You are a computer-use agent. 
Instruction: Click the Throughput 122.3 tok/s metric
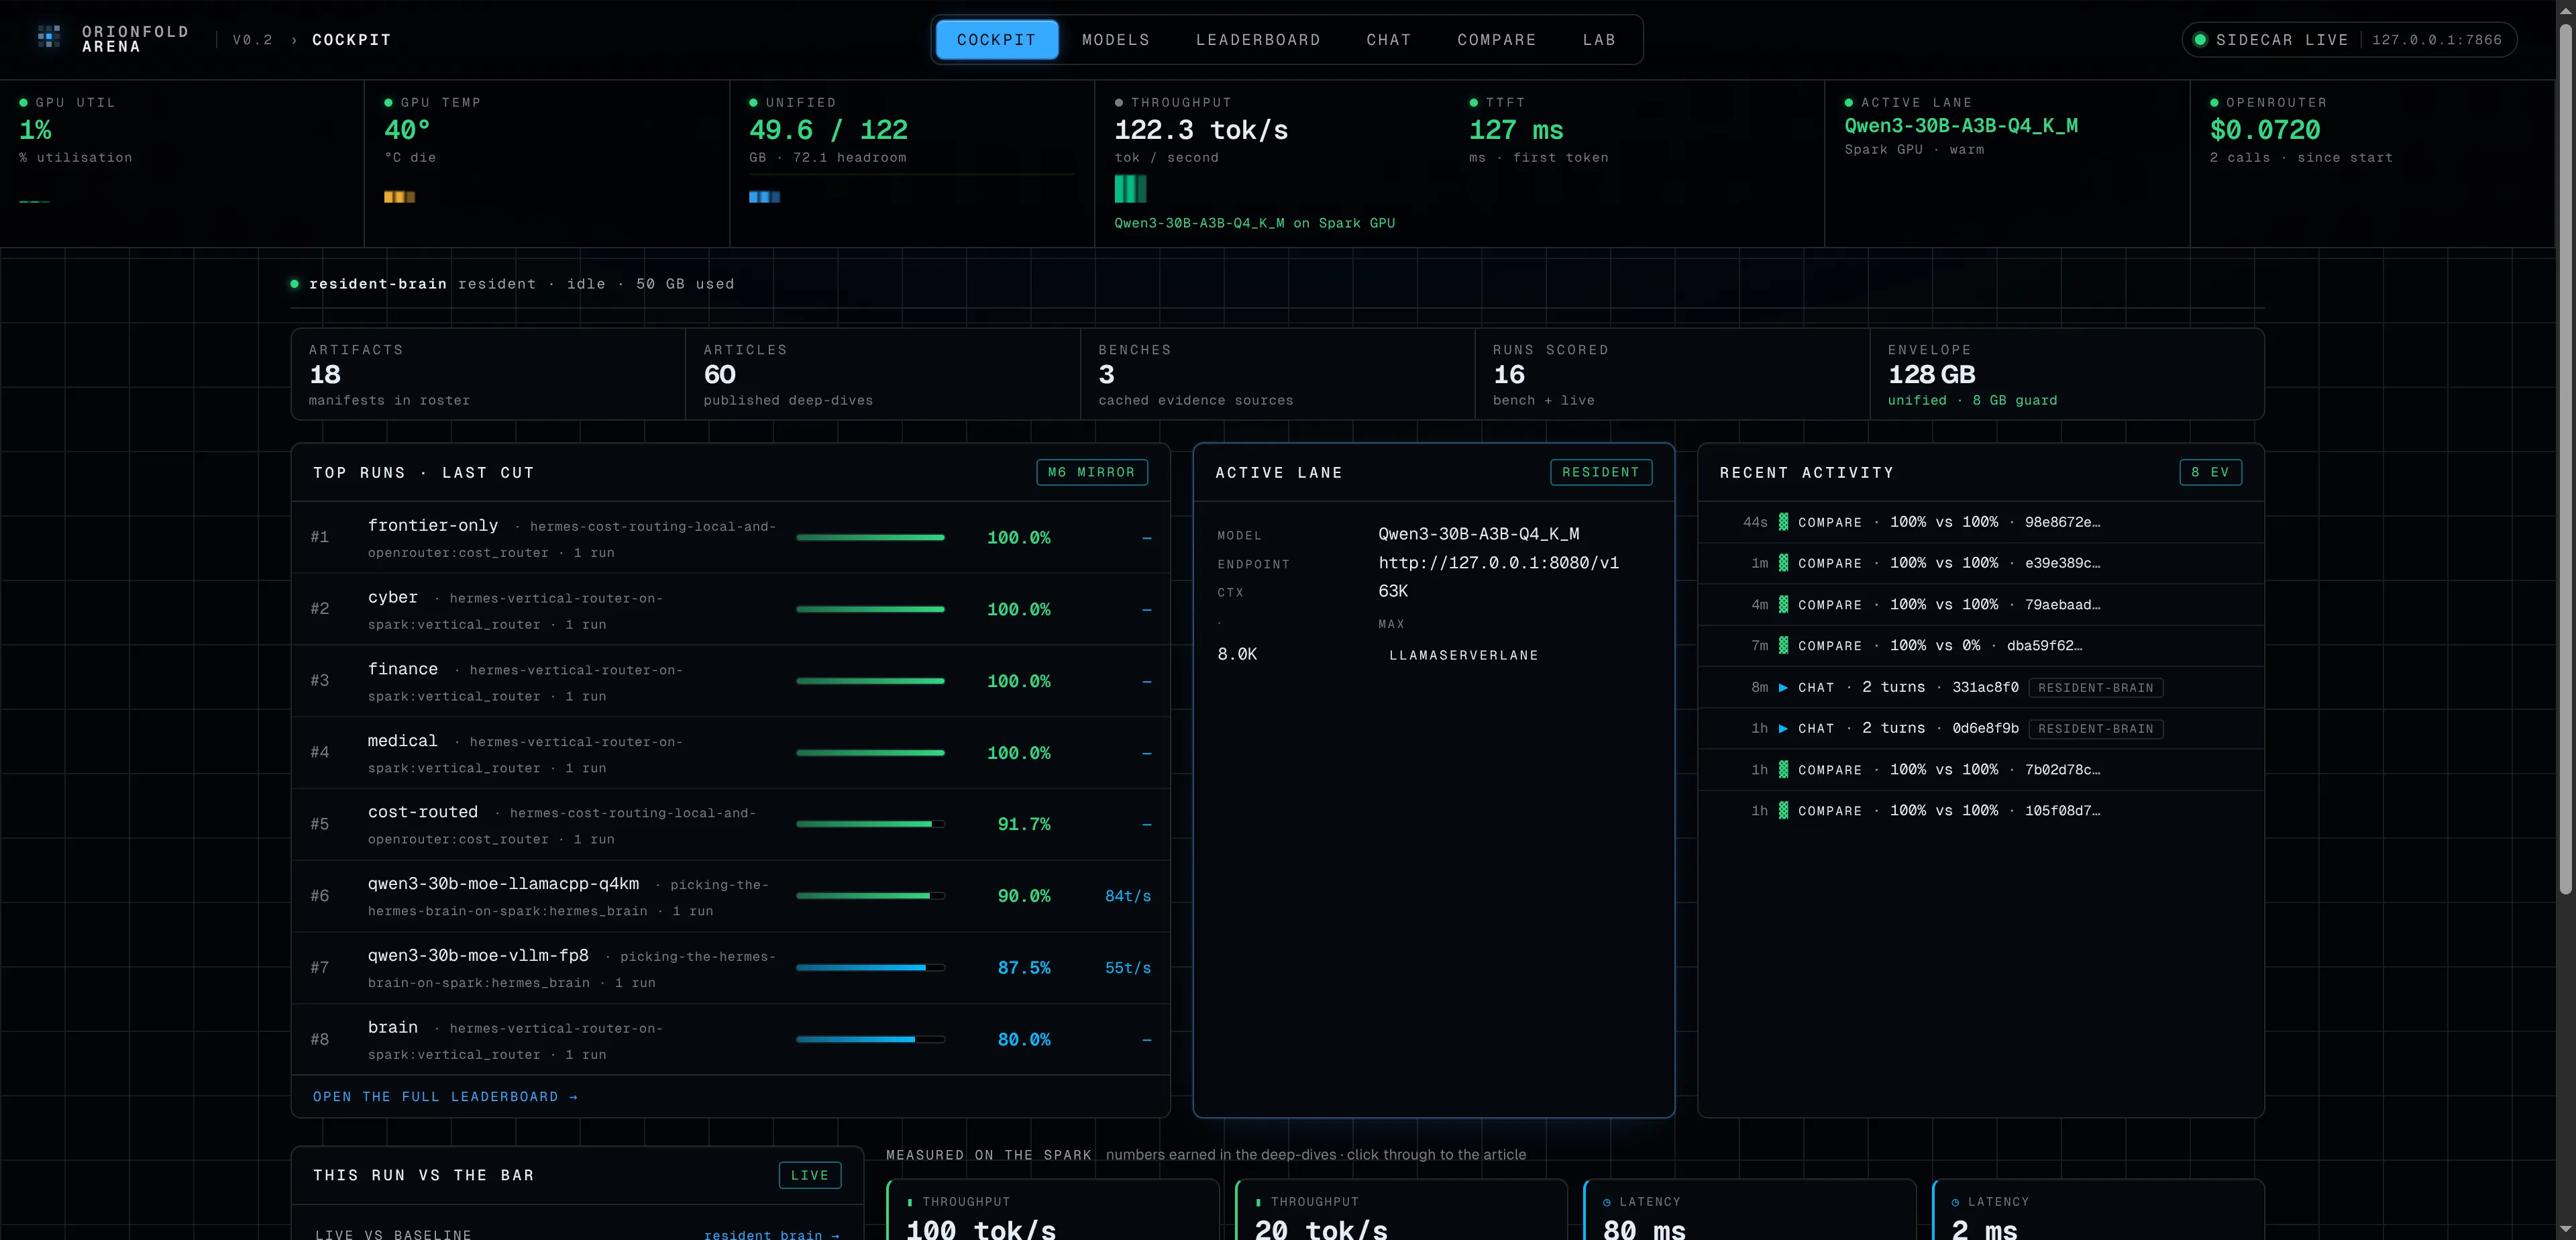[x=1201, y=130]
